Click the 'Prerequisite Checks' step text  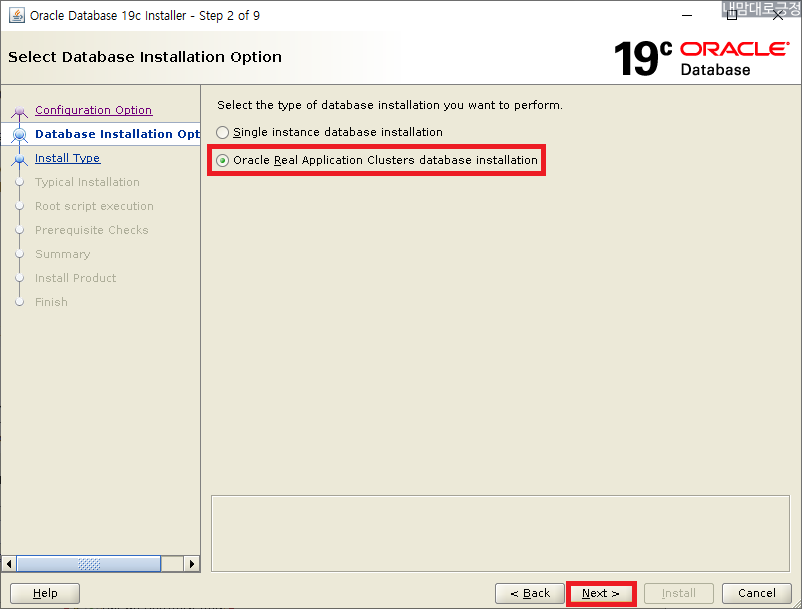click(x=92, y=230)
